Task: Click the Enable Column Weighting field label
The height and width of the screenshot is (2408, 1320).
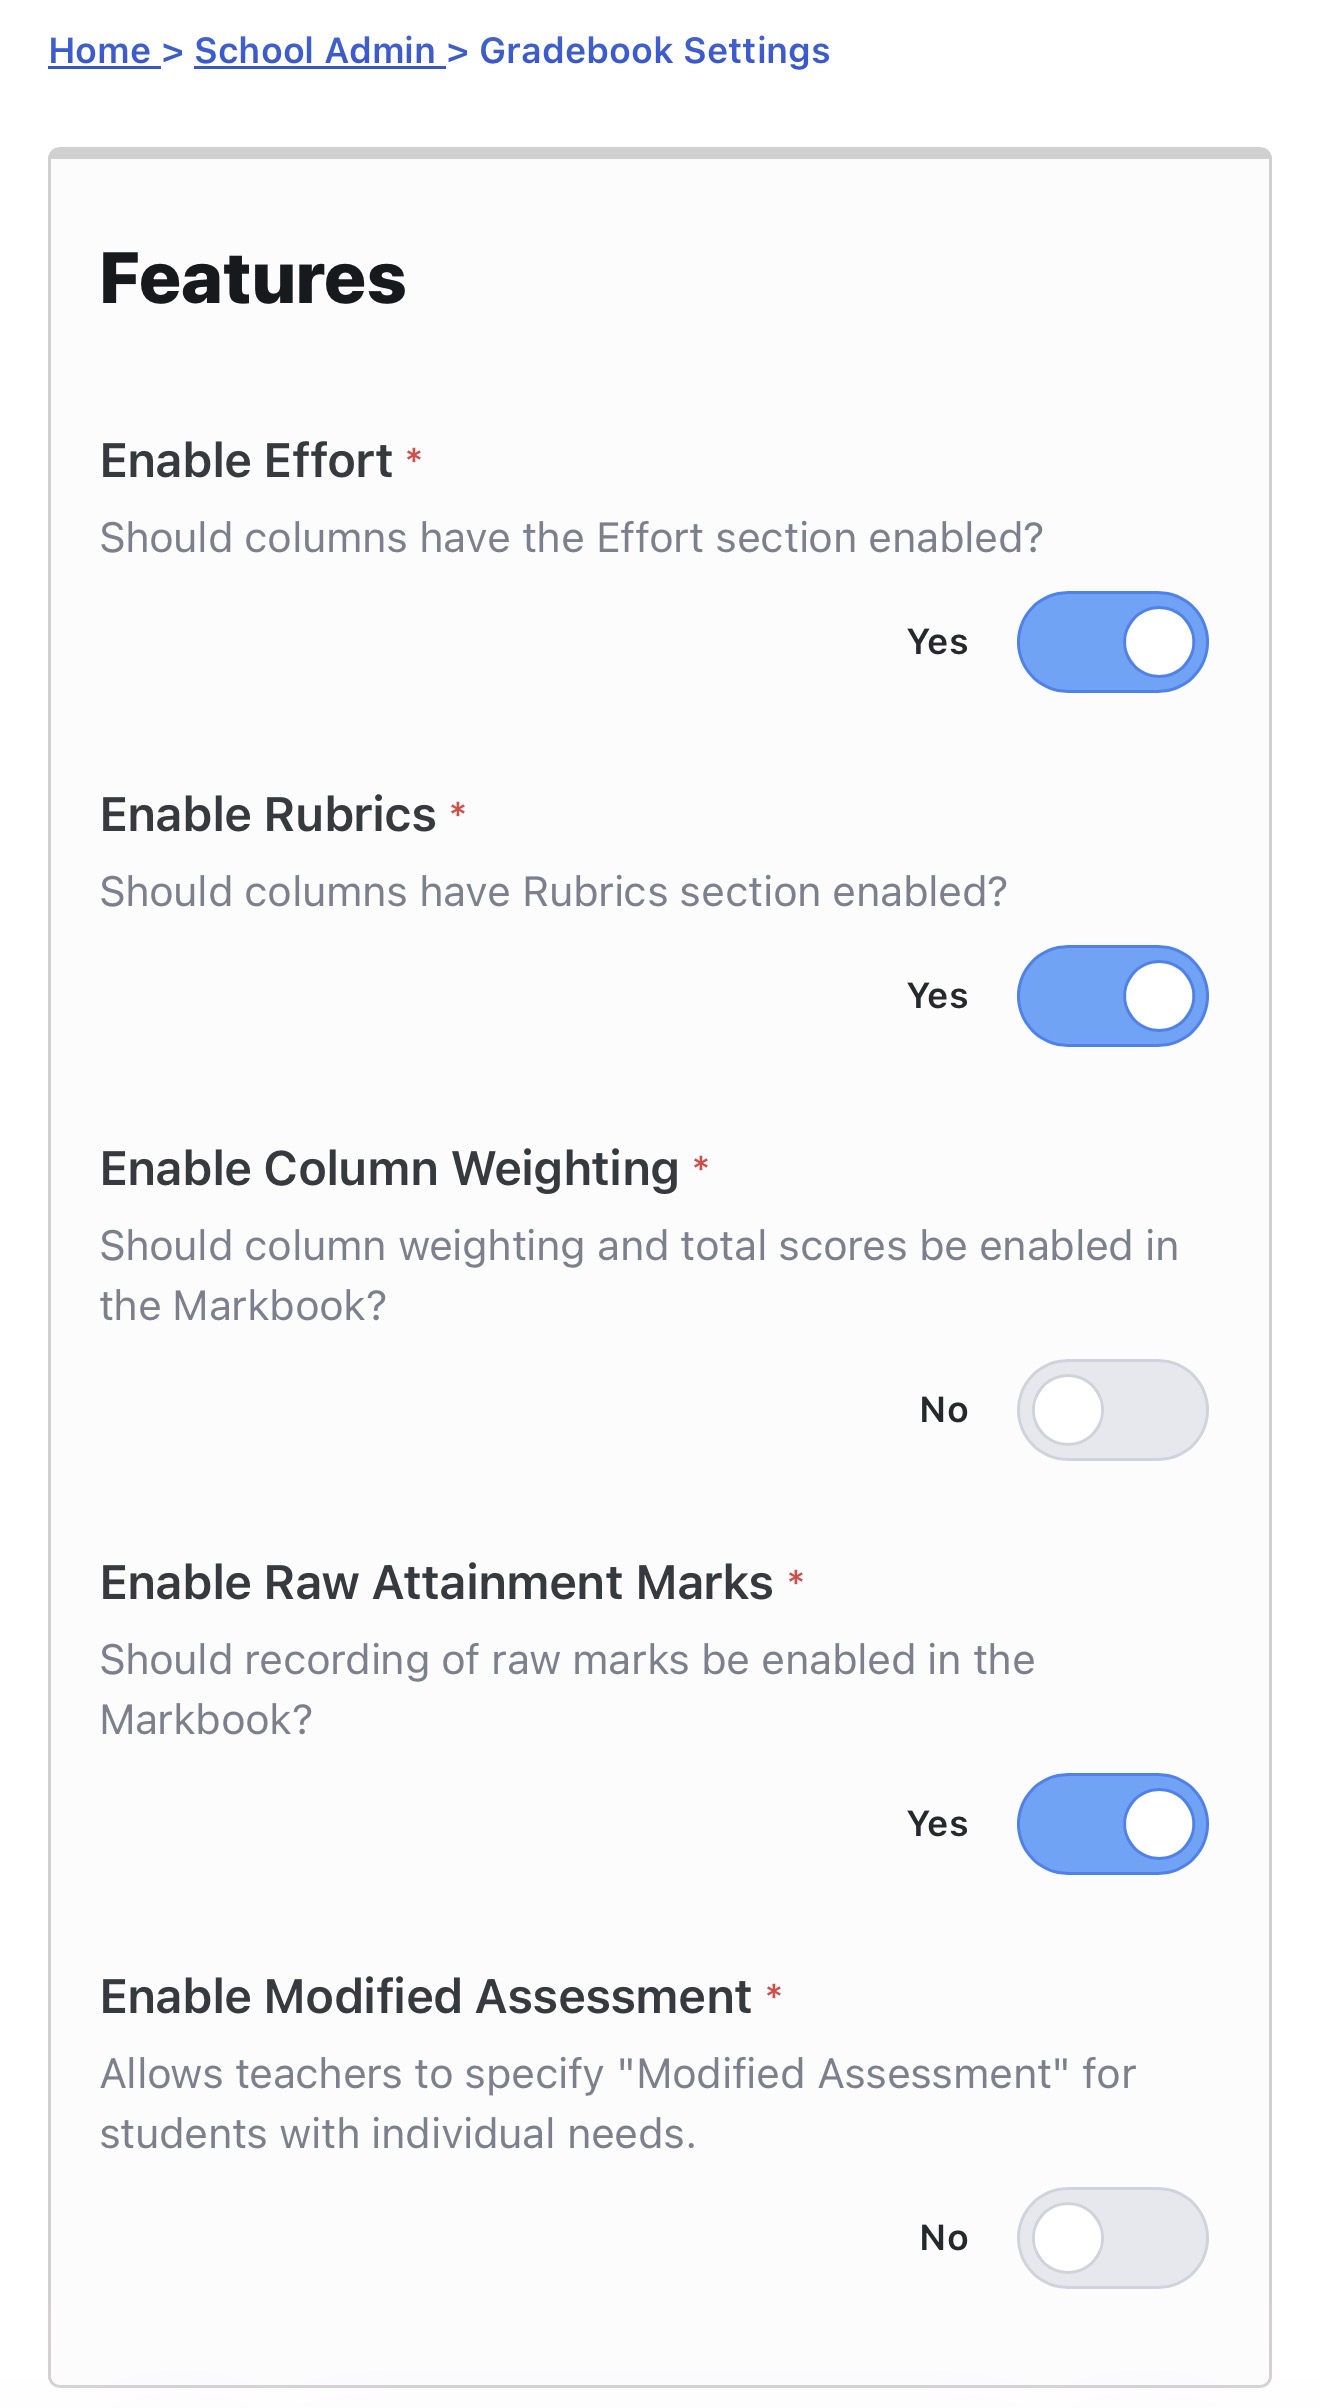Action: (x=389, y=1169)
